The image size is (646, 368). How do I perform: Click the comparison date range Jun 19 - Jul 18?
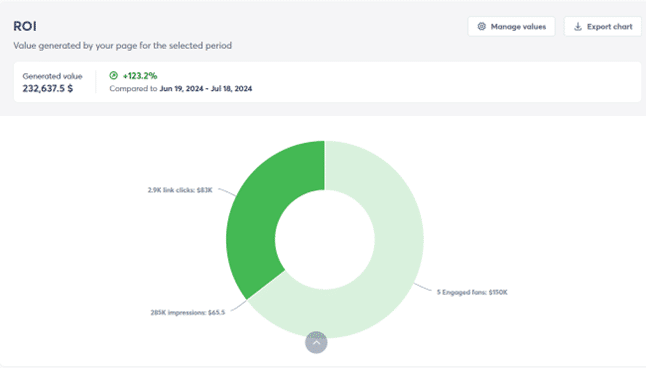[206, 89]
